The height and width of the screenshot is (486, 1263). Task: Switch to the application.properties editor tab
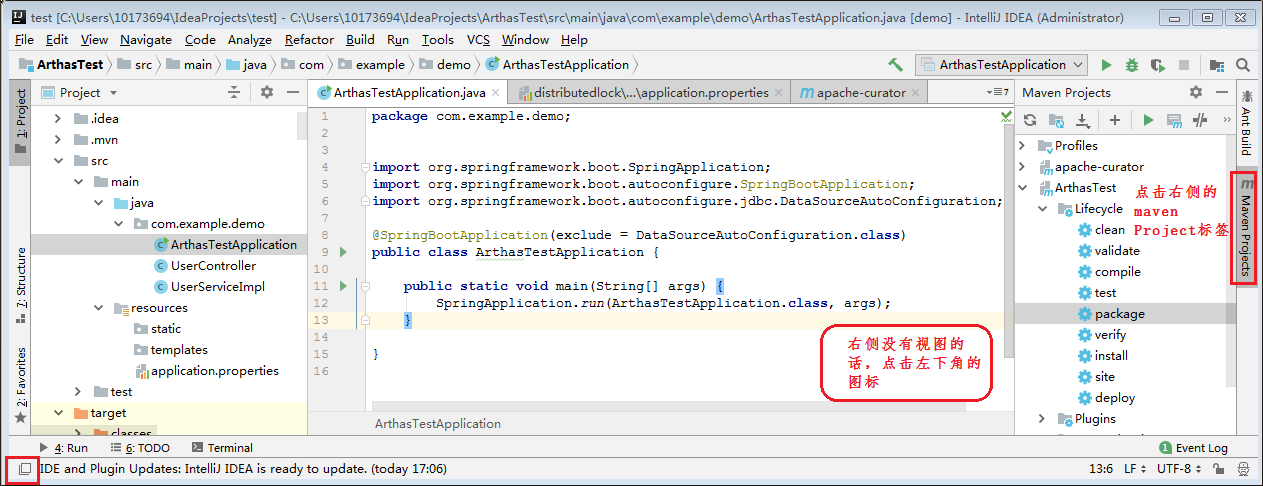click(x=649, y=92)
